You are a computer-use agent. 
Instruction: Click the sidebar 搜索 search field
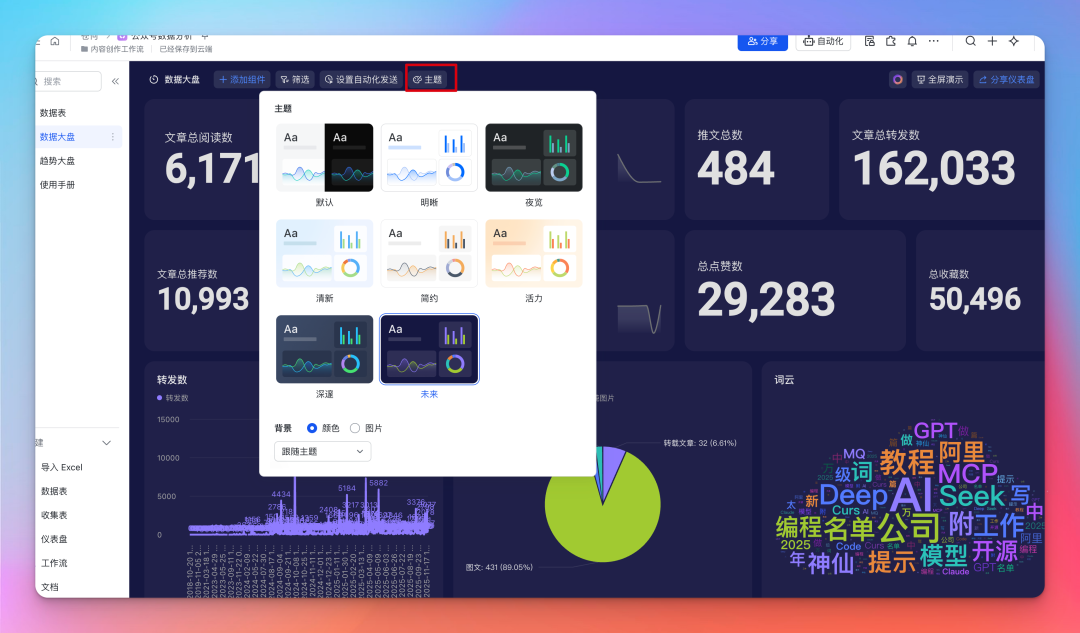(x=68, y=81)
